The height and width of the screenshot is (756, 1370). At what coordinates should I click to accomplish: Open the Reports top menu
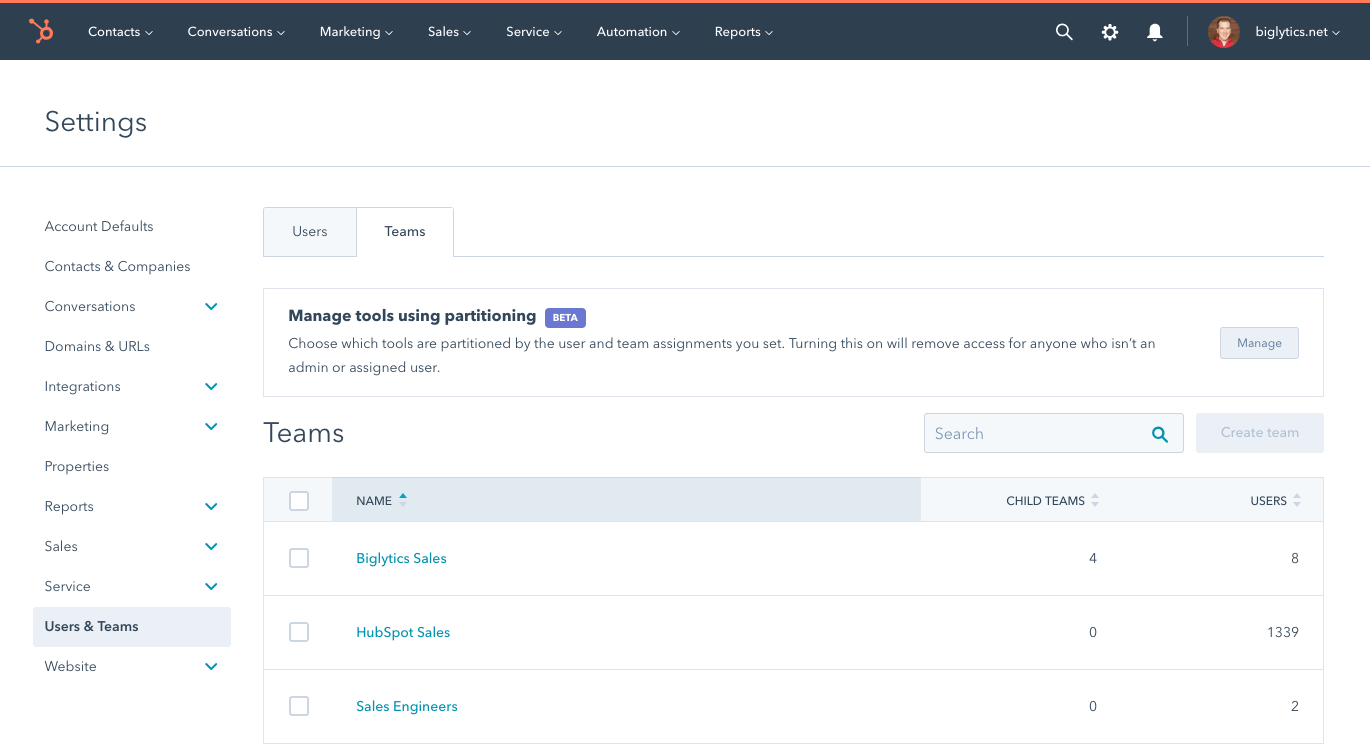pyautogui.click(x=744, y=32)
